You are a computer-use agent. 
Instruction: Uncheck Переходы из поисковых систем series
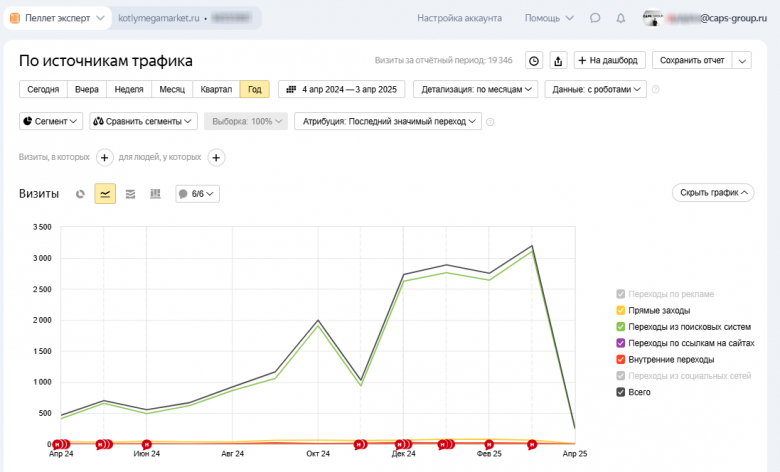621,327
